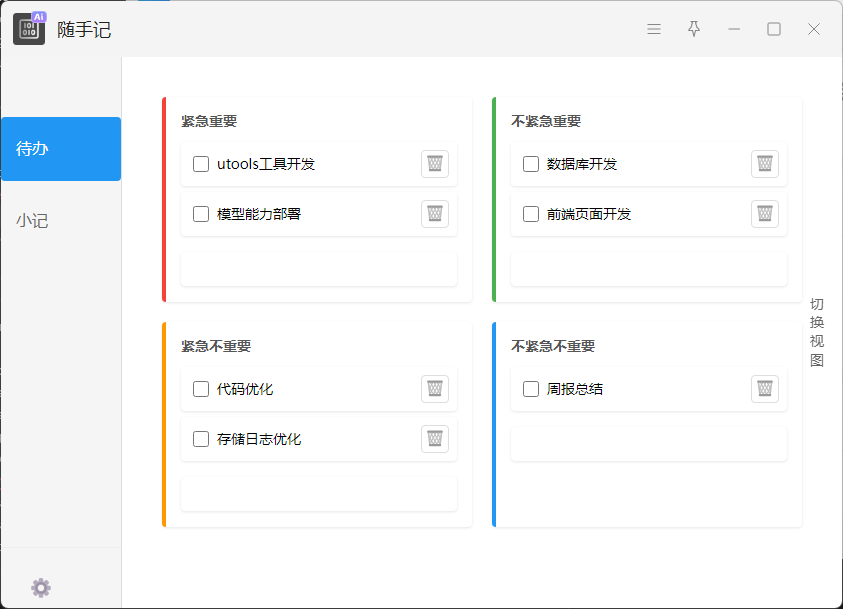This screenshot has height=609, width=843.
Task: Delete the 前端页面开发 task
Action: point(765,214)
